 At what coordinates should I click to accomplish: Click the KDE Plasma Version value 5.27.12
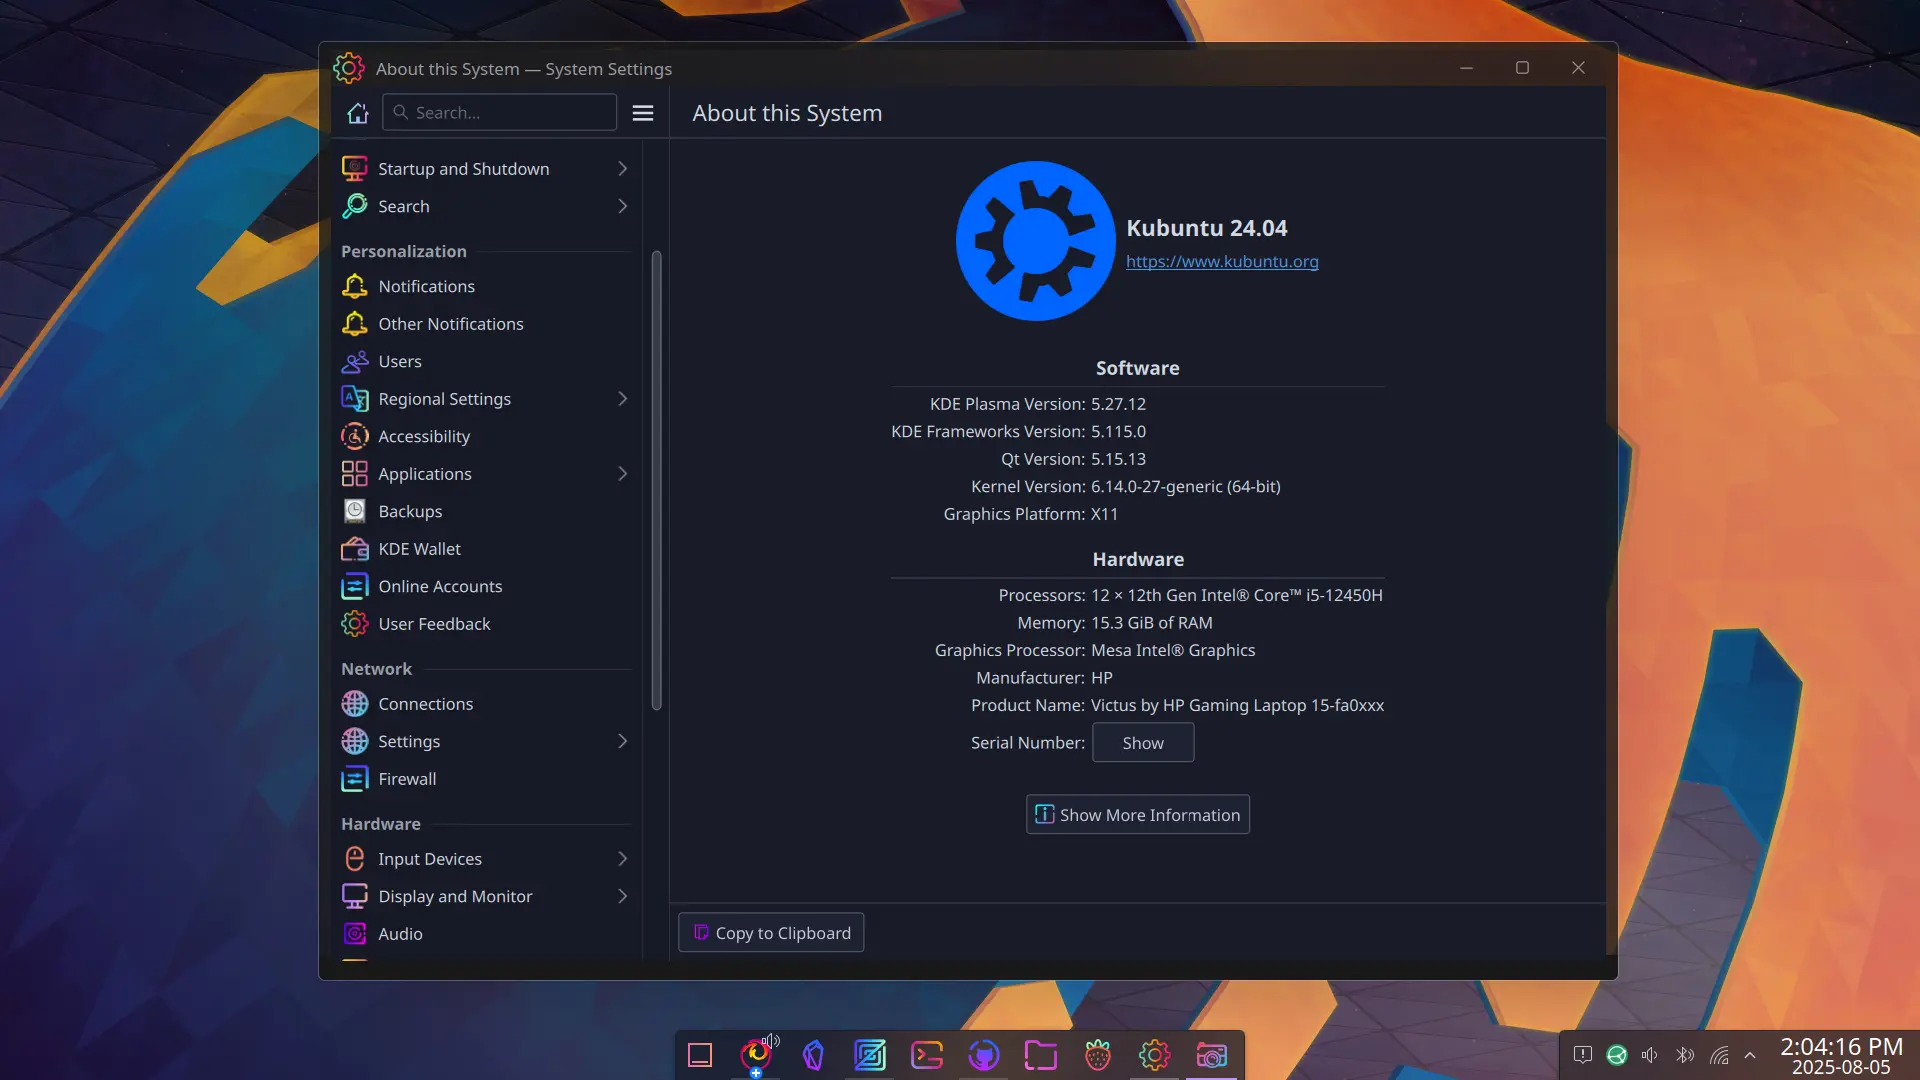click(1118, 404)
